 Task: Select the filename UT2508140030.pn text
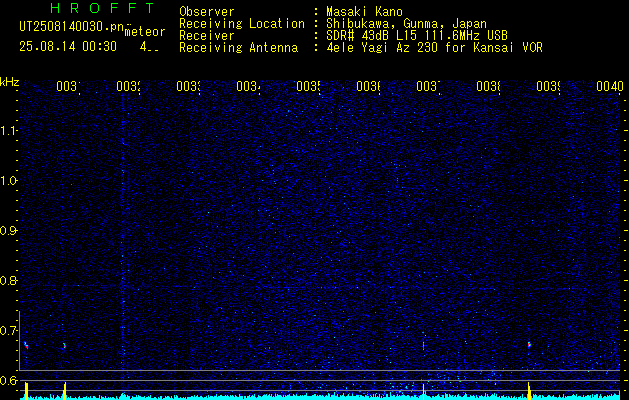pyautogui.click(x=71, y=27)
